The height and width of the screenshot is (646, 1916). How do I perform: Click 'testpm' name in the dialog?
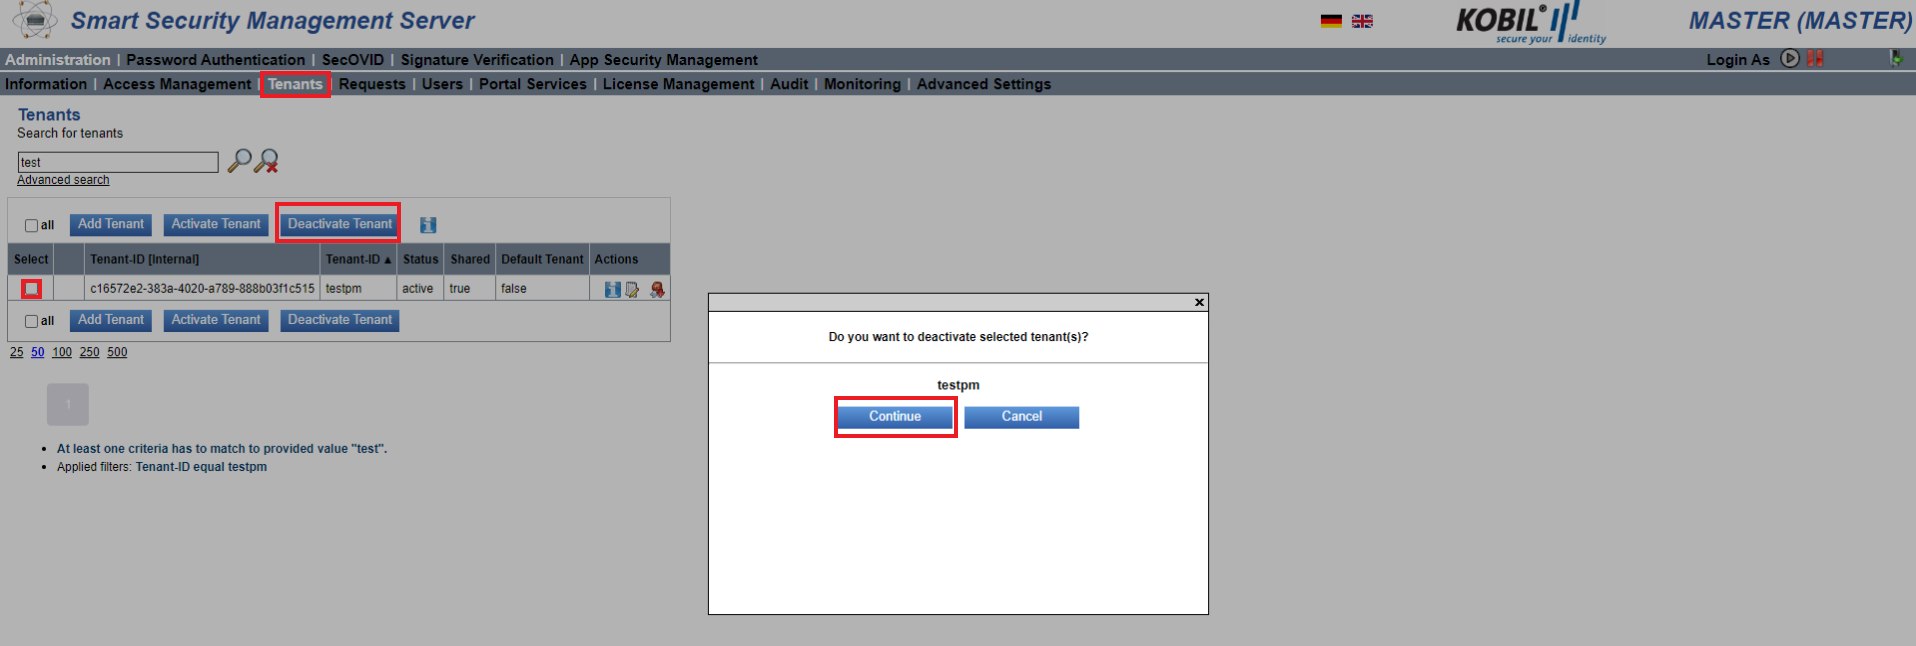tap(958, 385)
